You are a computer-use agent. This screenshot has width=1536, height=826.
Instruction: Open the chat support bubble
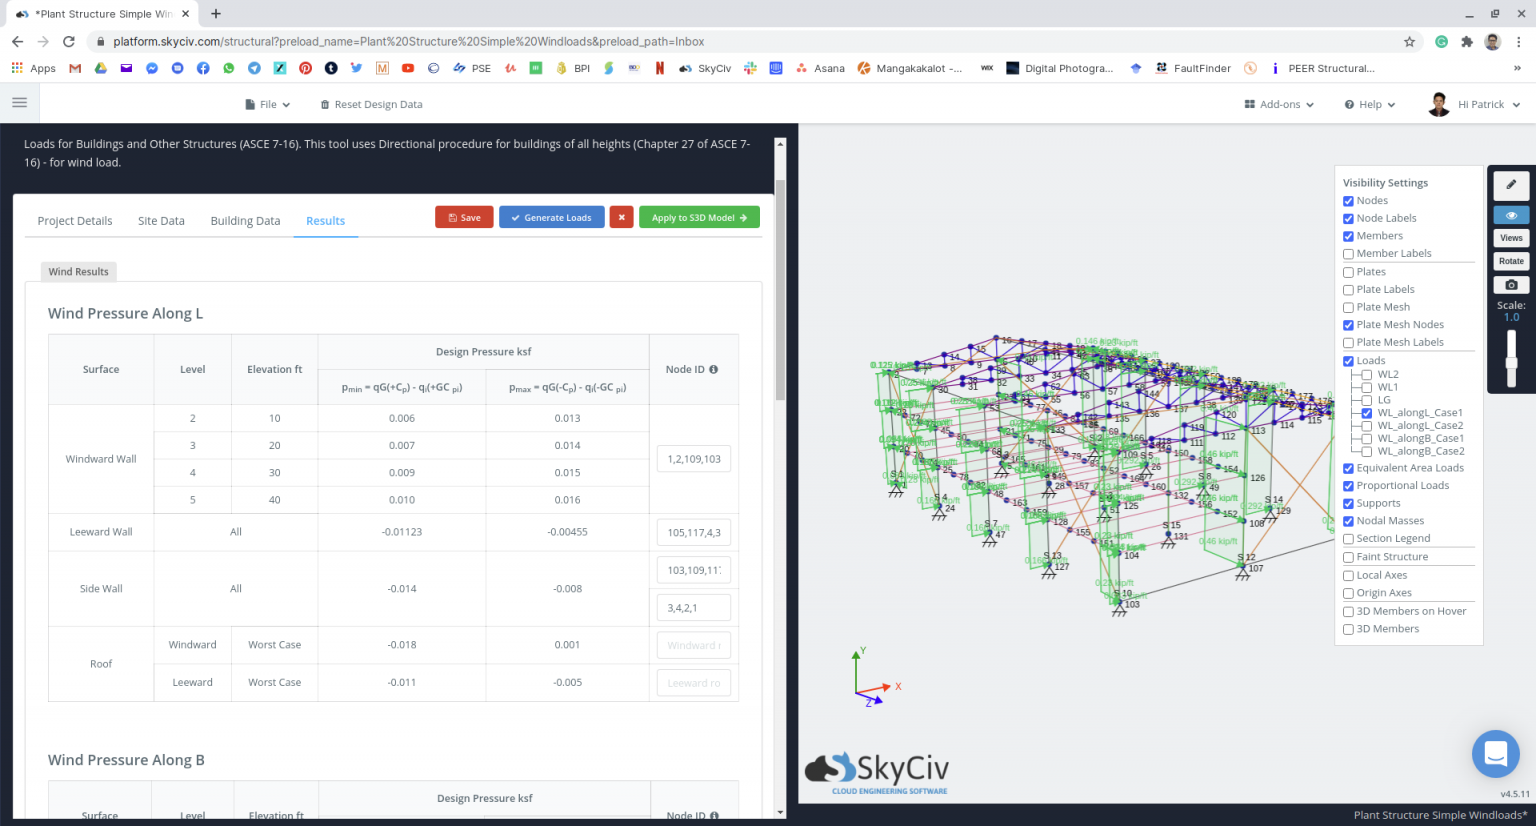click(x=1495, y=754)
